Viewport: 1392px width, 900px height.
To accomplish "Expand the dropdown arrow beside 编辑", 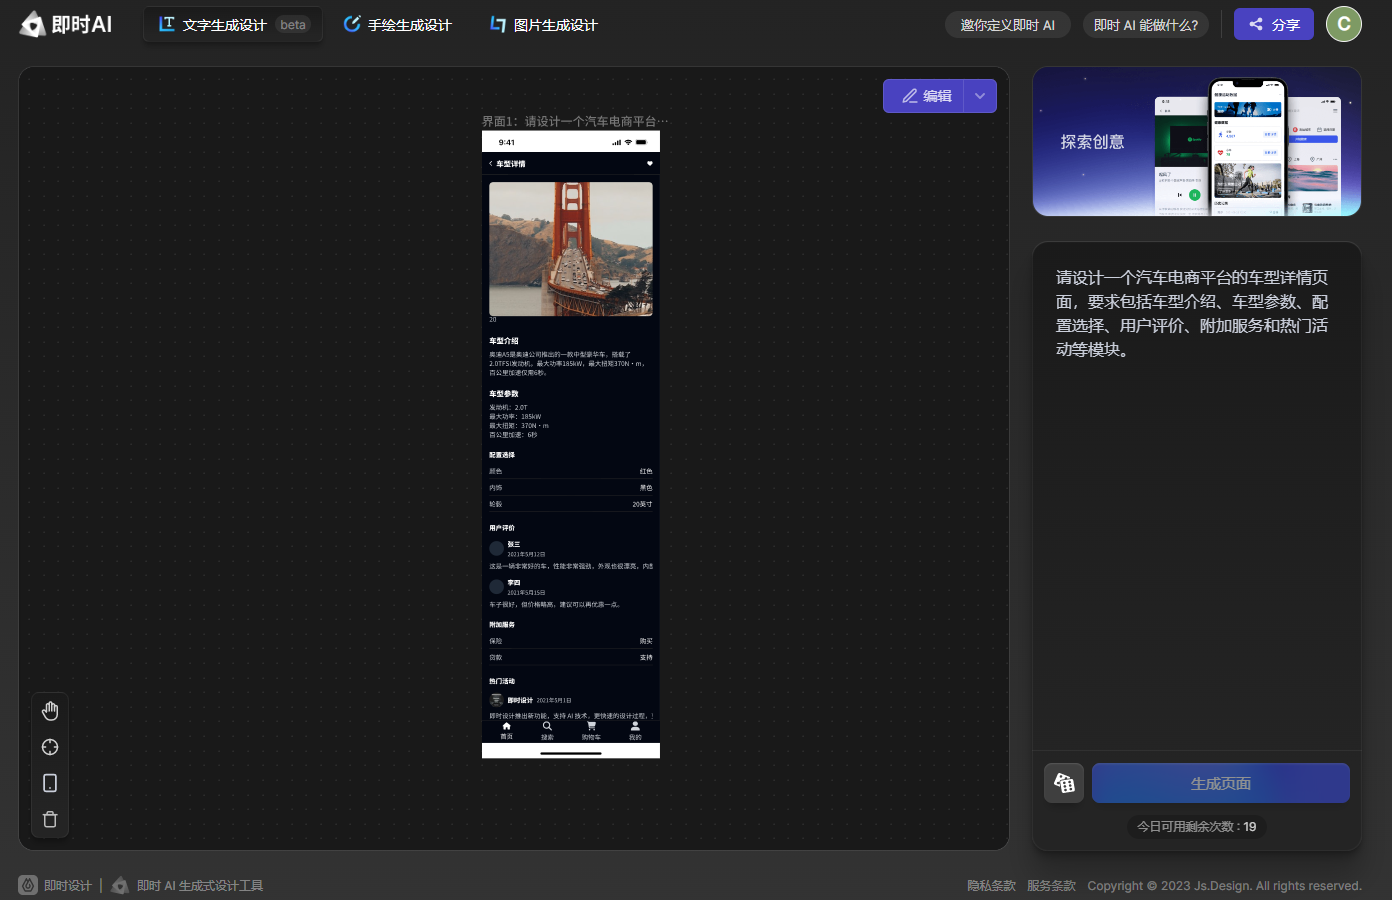I will tap(980, 96).
